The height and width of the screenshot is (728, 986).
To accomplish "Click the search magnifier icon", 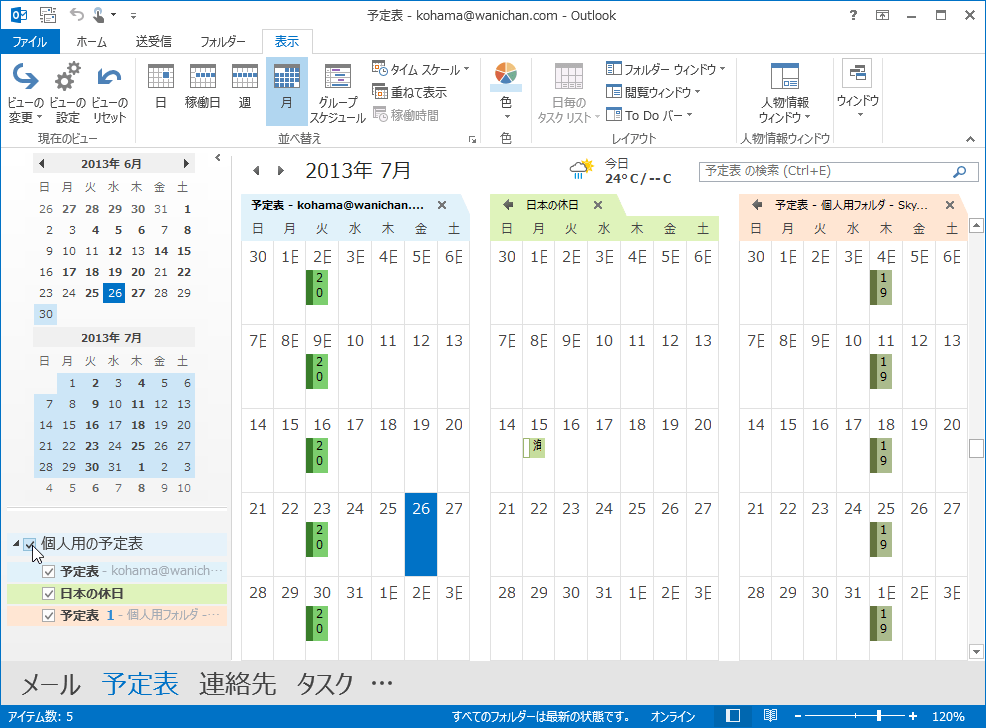I will pos(960,171).
